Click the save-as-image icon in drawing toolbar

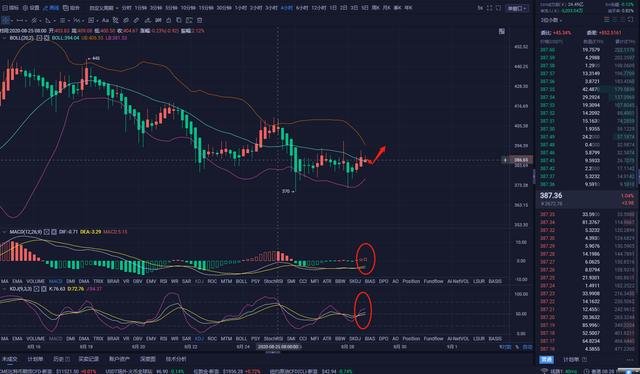click(x=189, y=20)
